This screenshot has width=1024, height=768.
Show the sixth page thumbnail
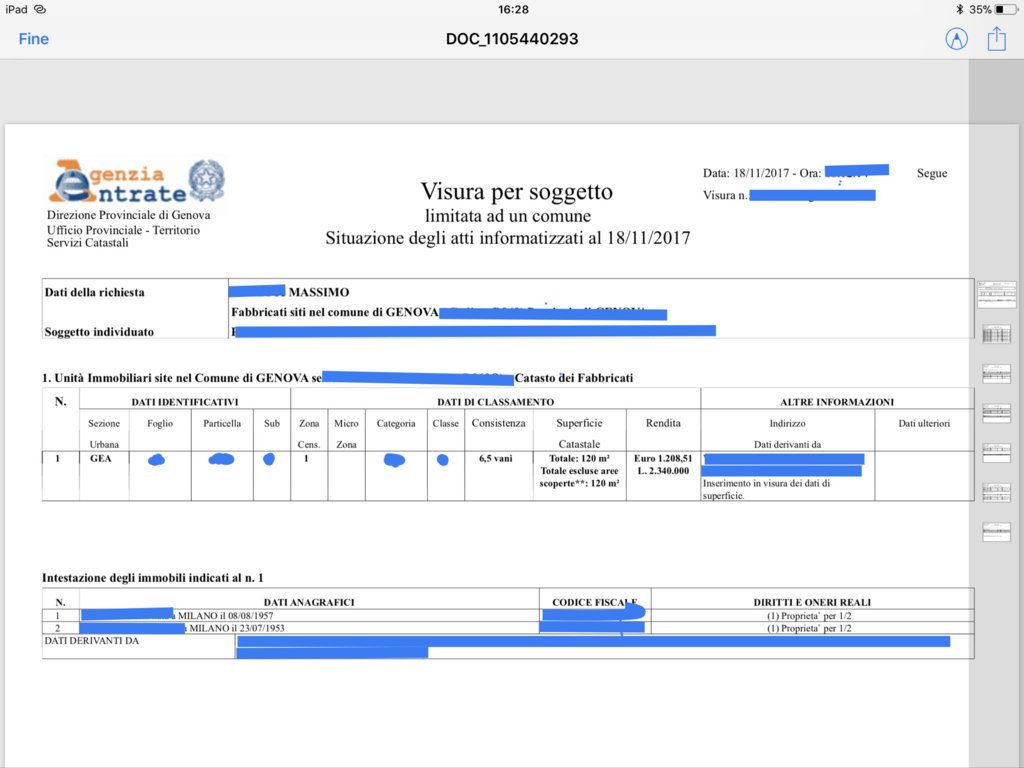coord(996,492)
